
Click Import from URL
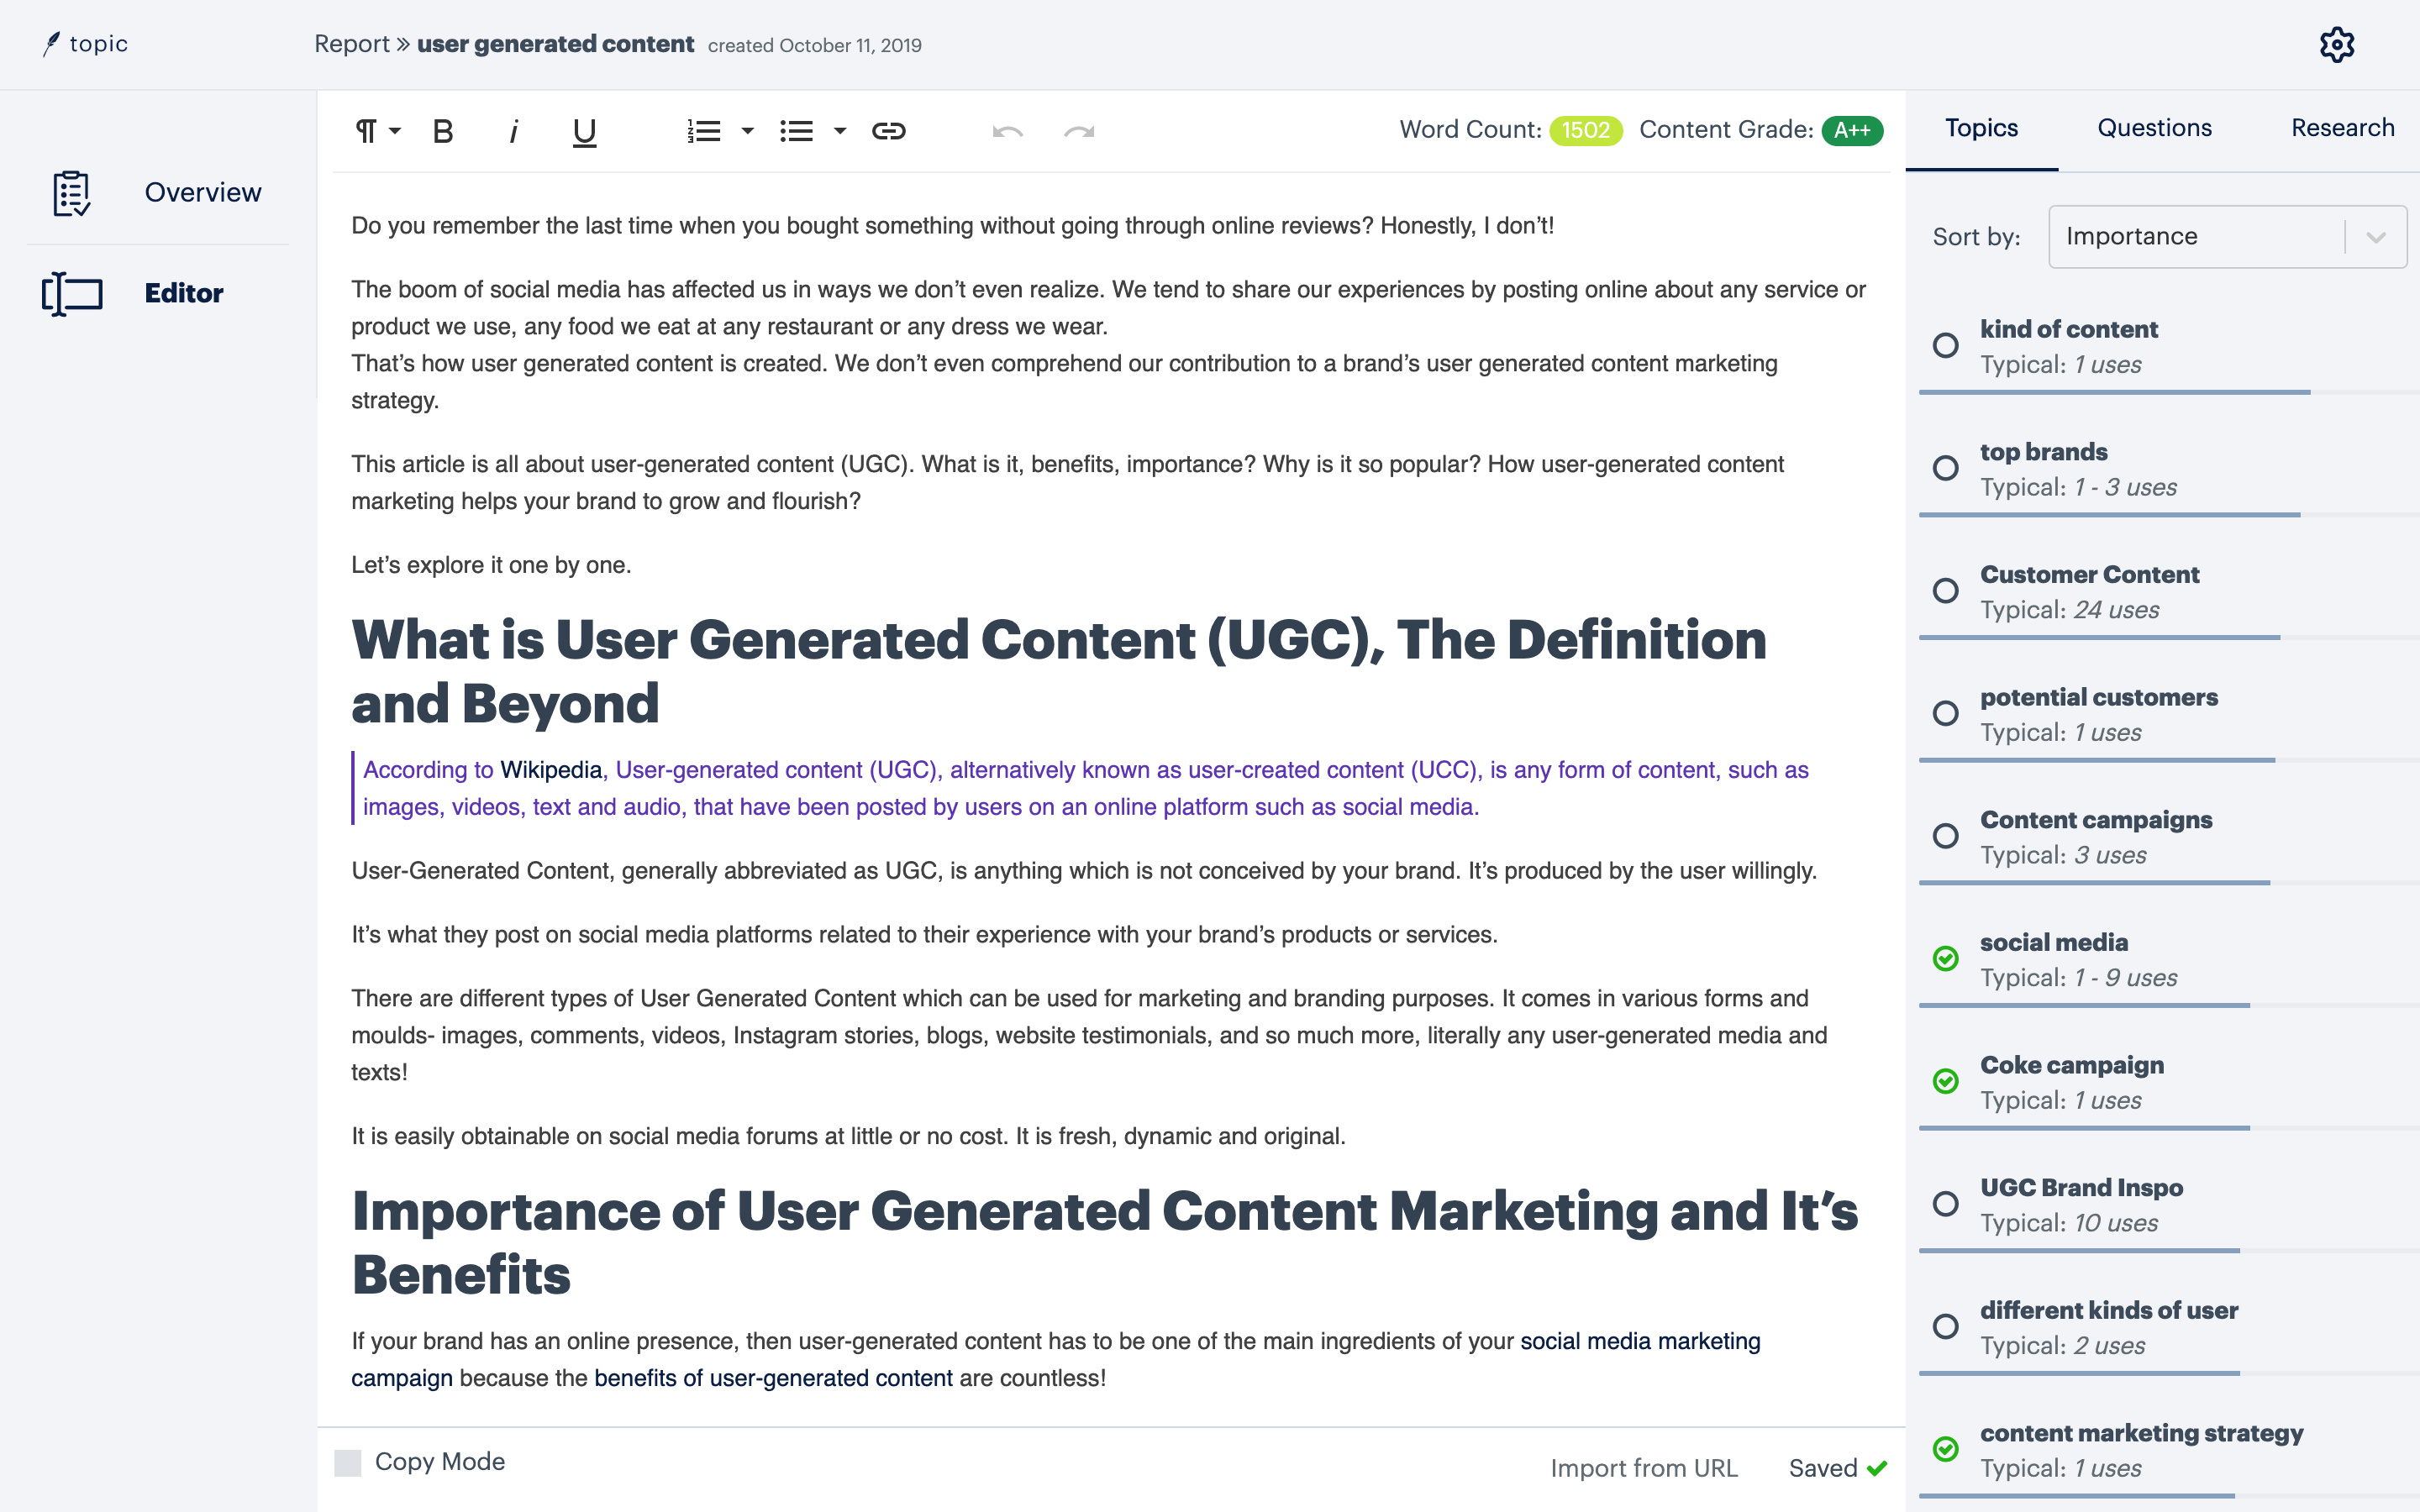[1644, 1468]
